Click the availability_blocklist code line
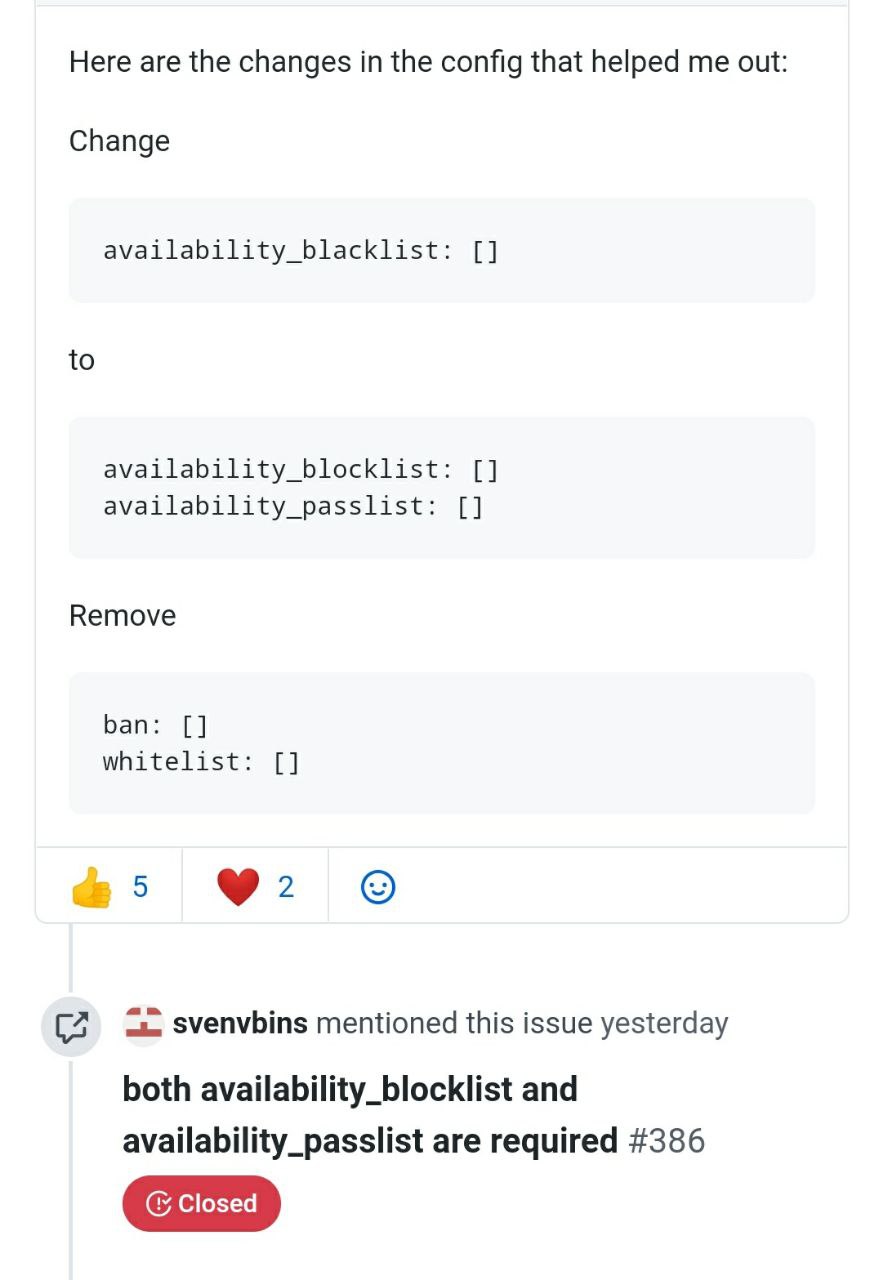This screenshot has height=1280, width=882. (301, 469)
